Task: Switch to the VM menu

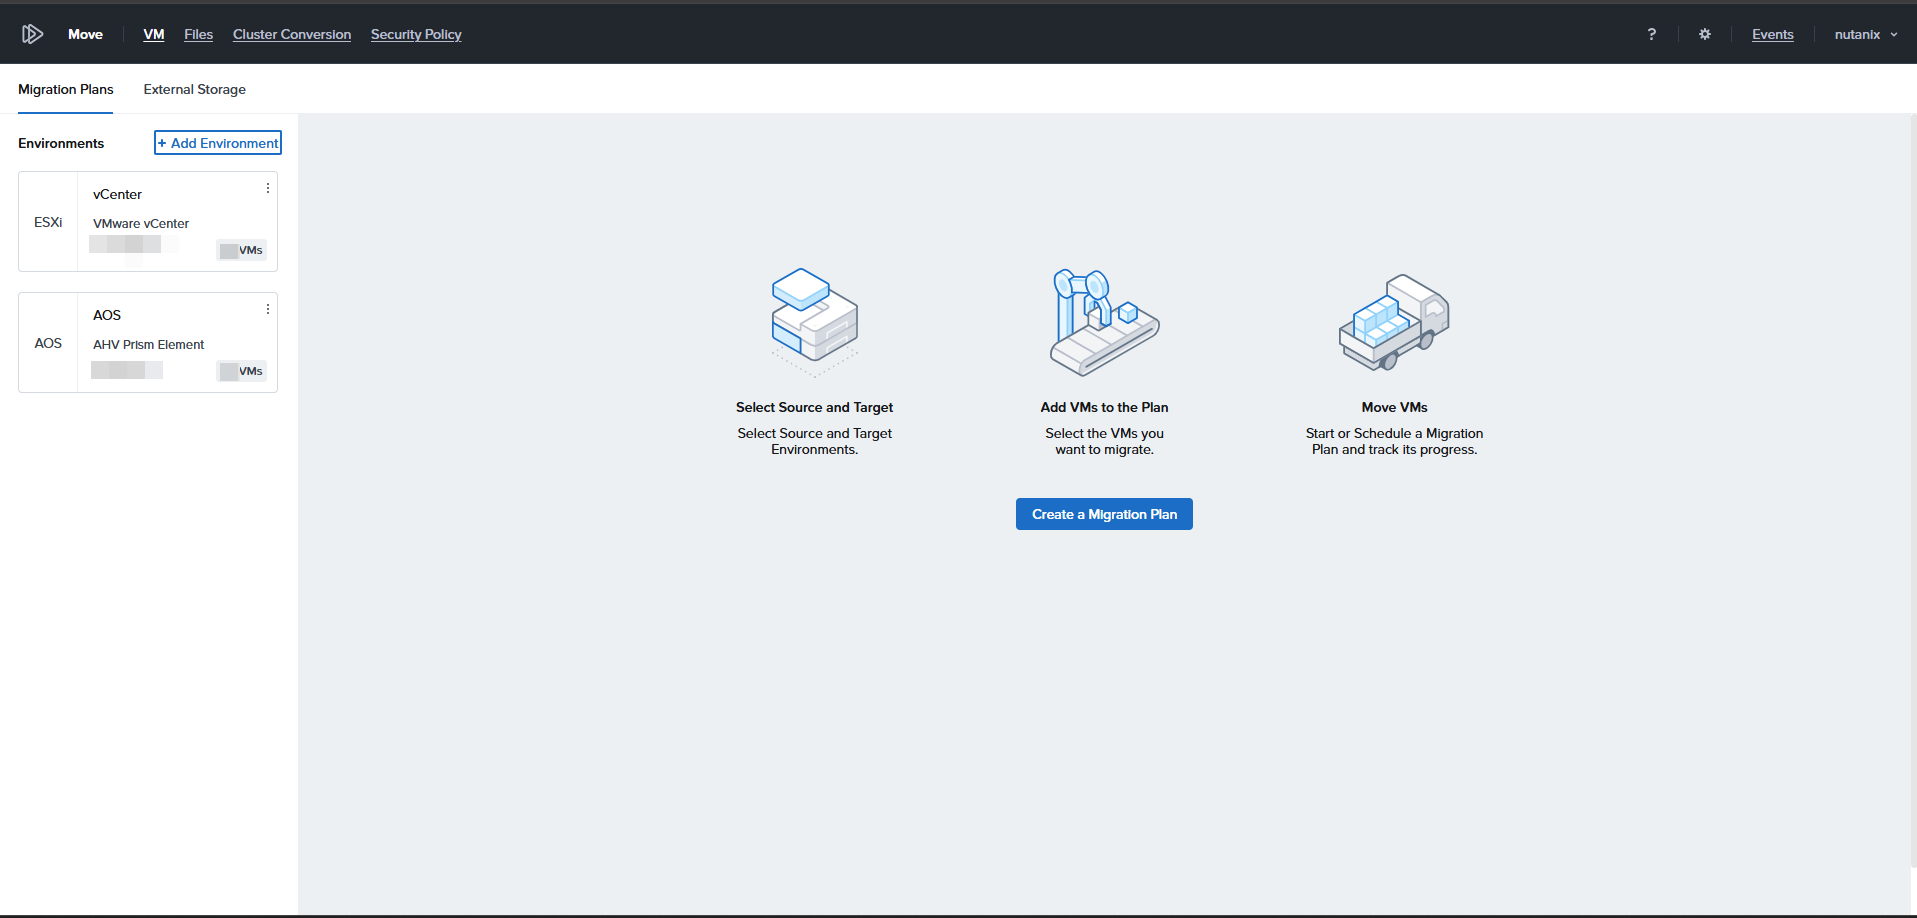Action: (154, 34)
